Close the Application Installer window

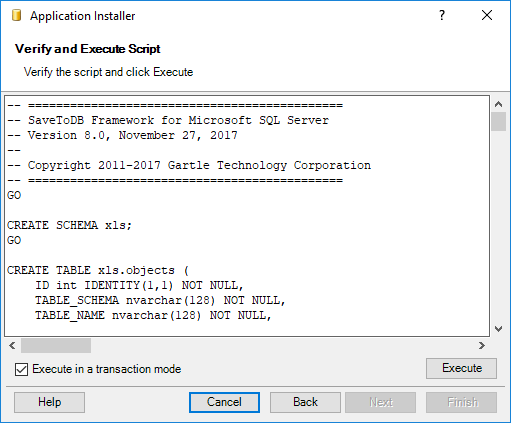487,15
